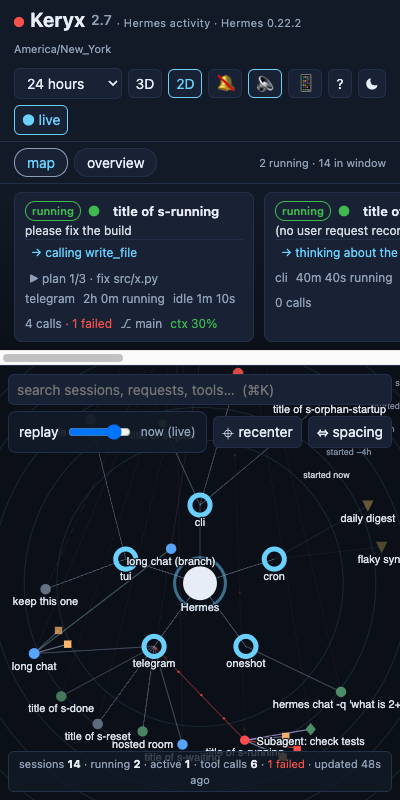Click the 1 failed text in the session card
Screen dimensions: 400x800
click(x=91, y=323)
